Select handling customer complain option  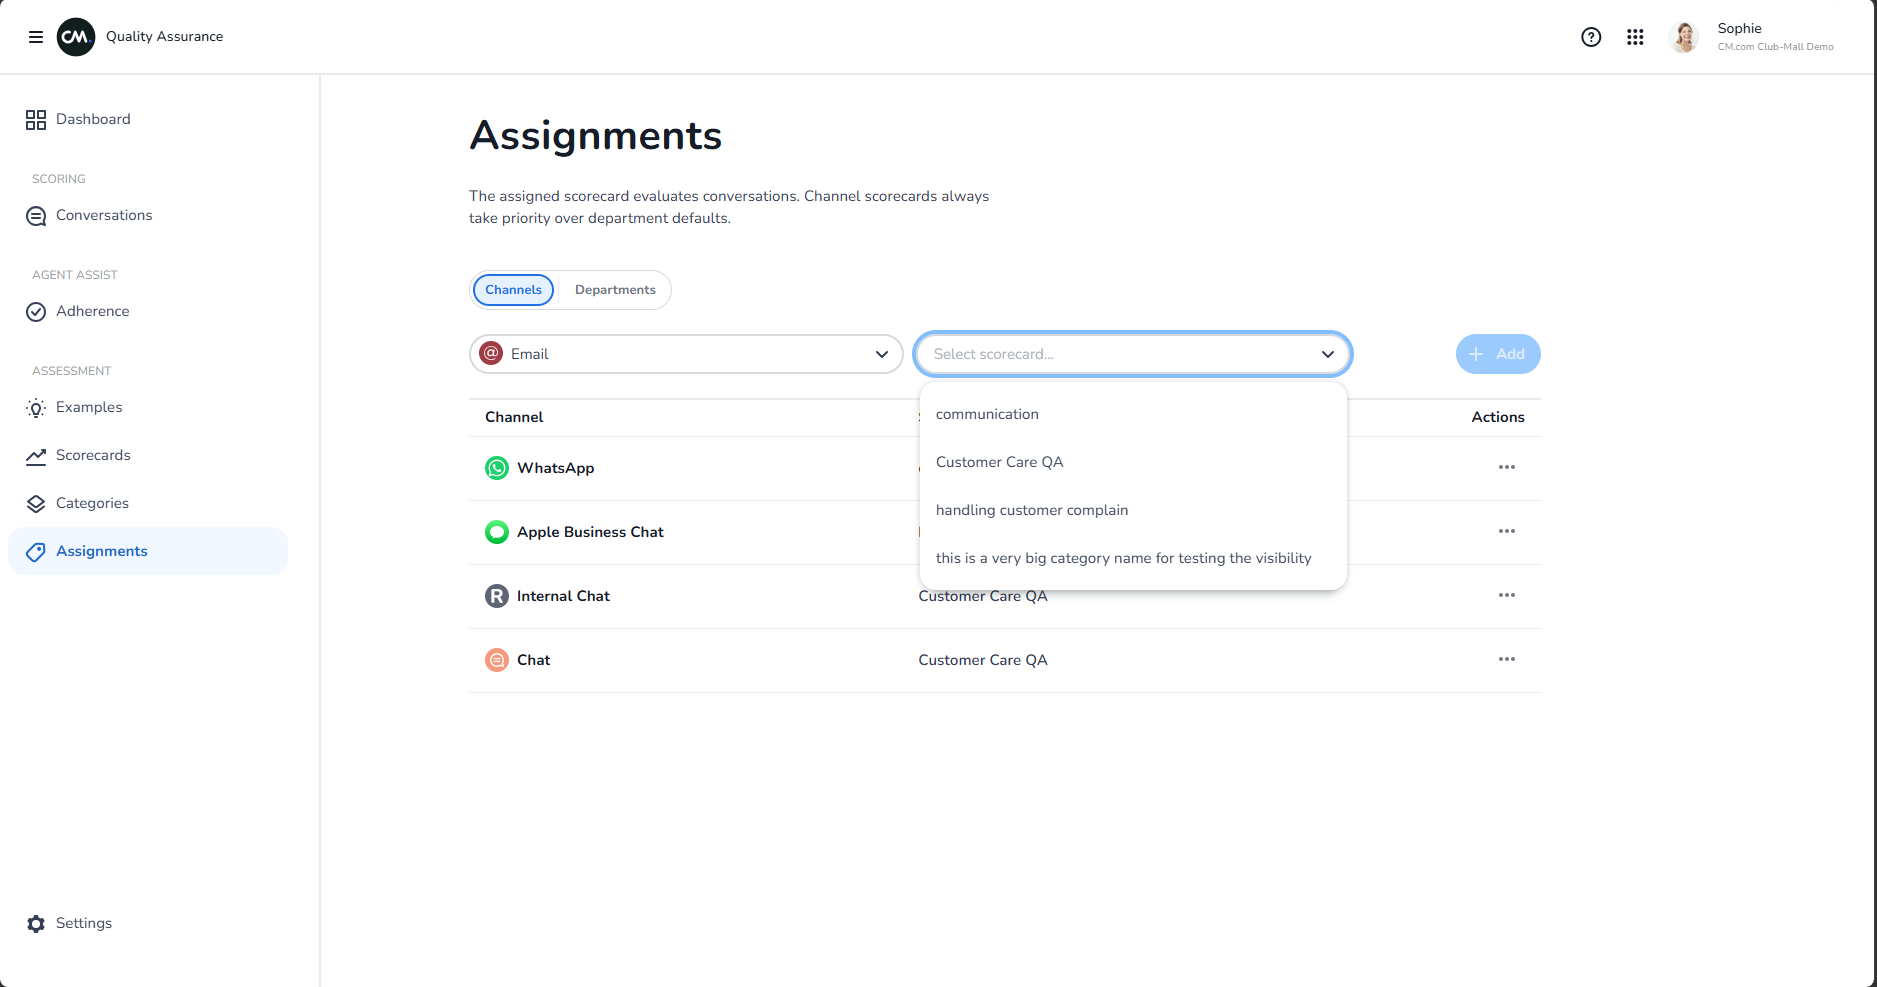pyautogui.click(x=1133, y=510)
